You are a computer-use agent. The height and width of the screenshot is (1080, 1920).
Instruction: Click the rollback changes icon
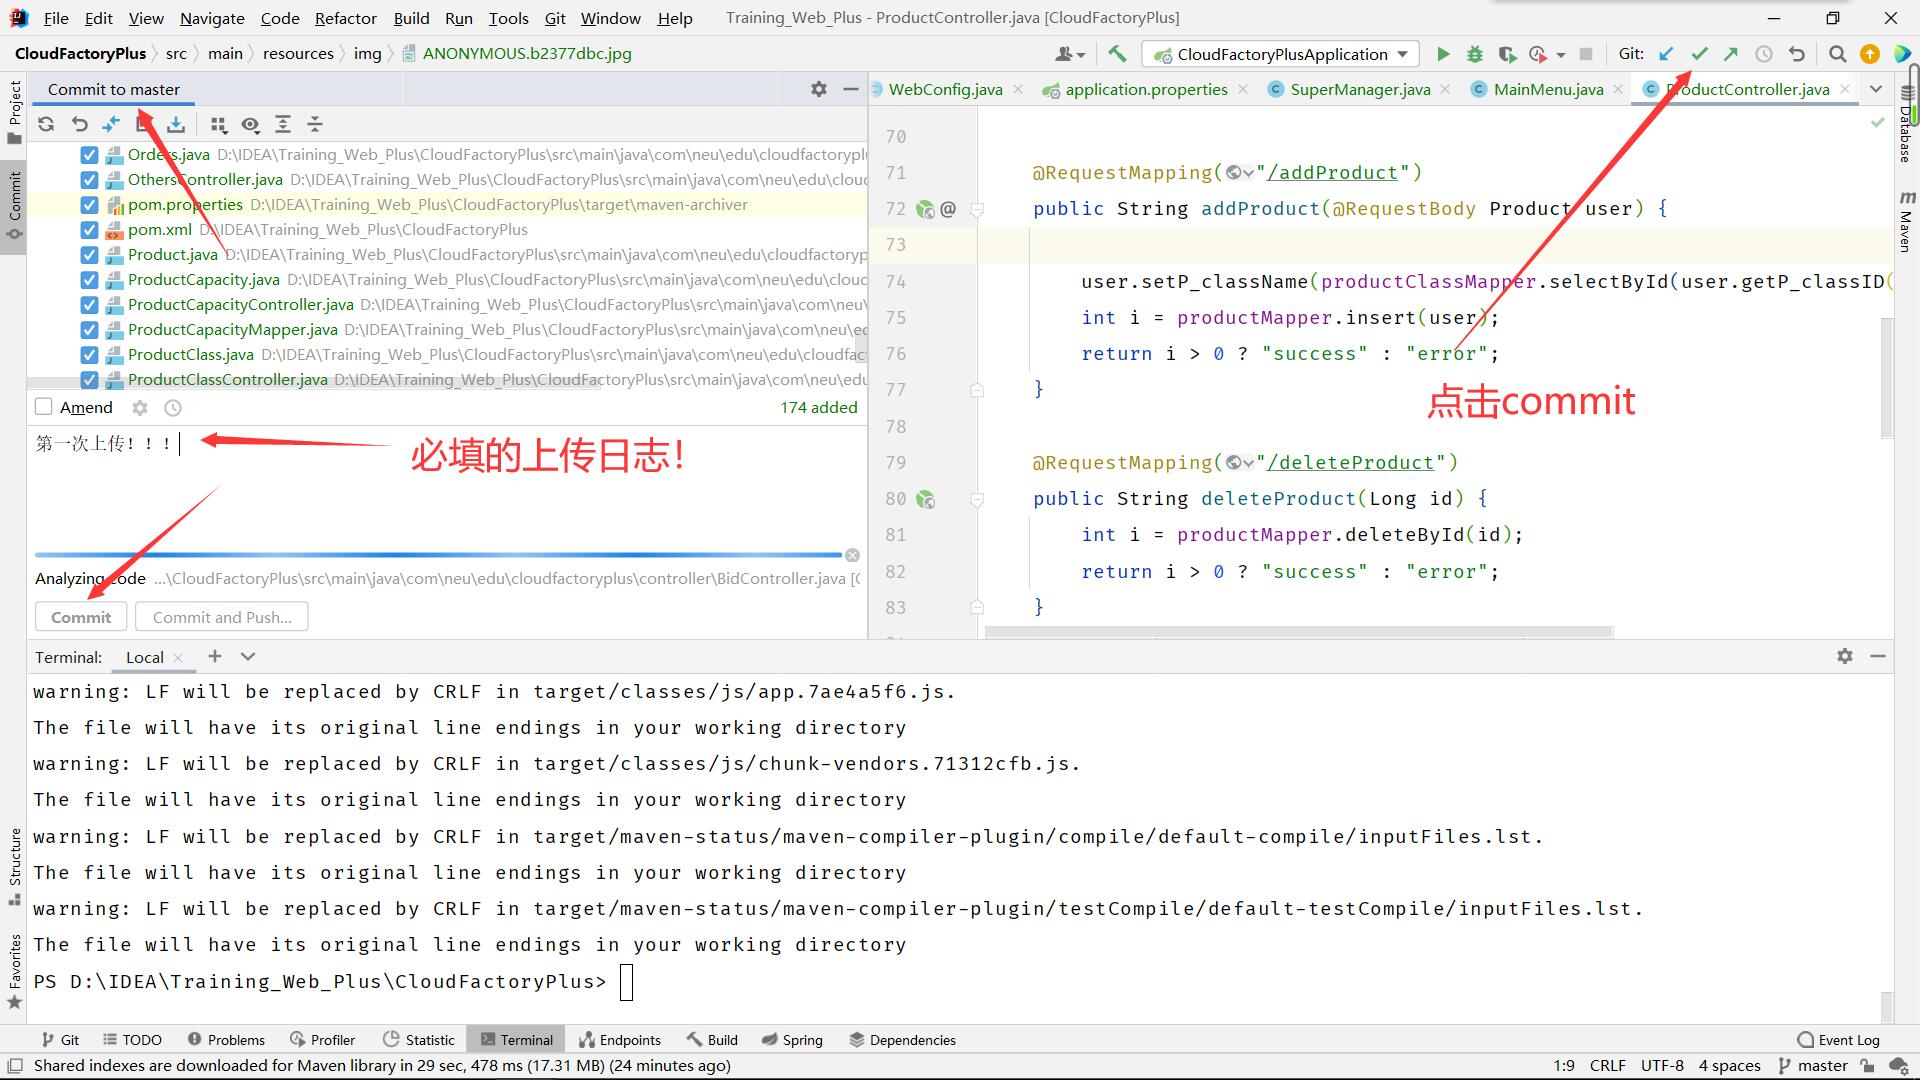[x=78, y=123]
